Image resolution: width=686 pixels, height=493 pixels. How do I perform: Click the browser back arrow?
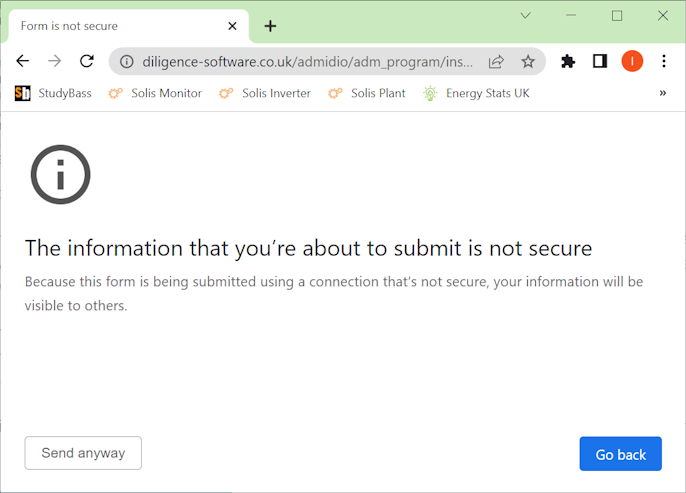tap(23, 61)
